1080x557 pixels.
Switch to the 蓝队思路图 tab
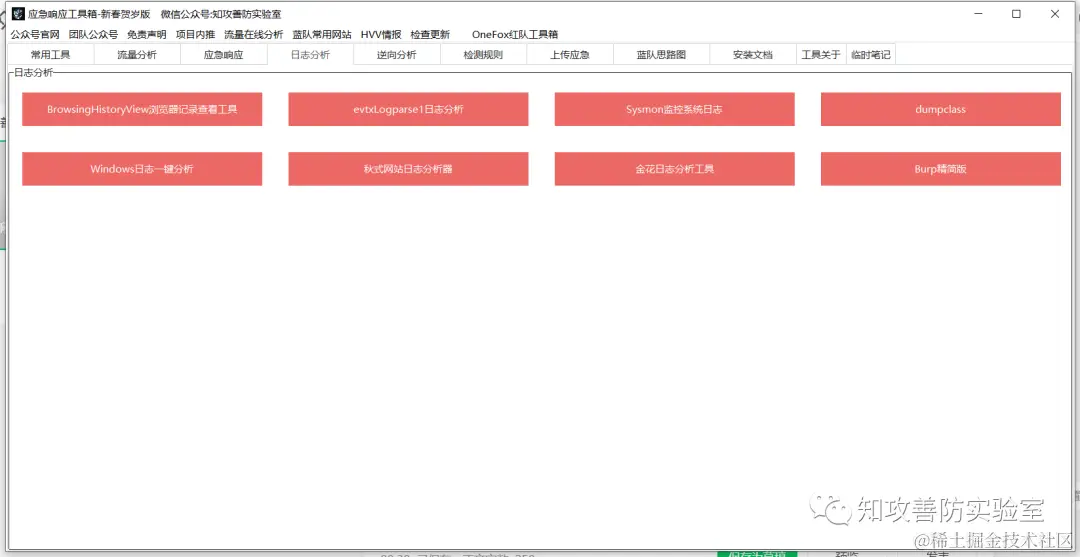pyautogui.click(x=661, y=55)
